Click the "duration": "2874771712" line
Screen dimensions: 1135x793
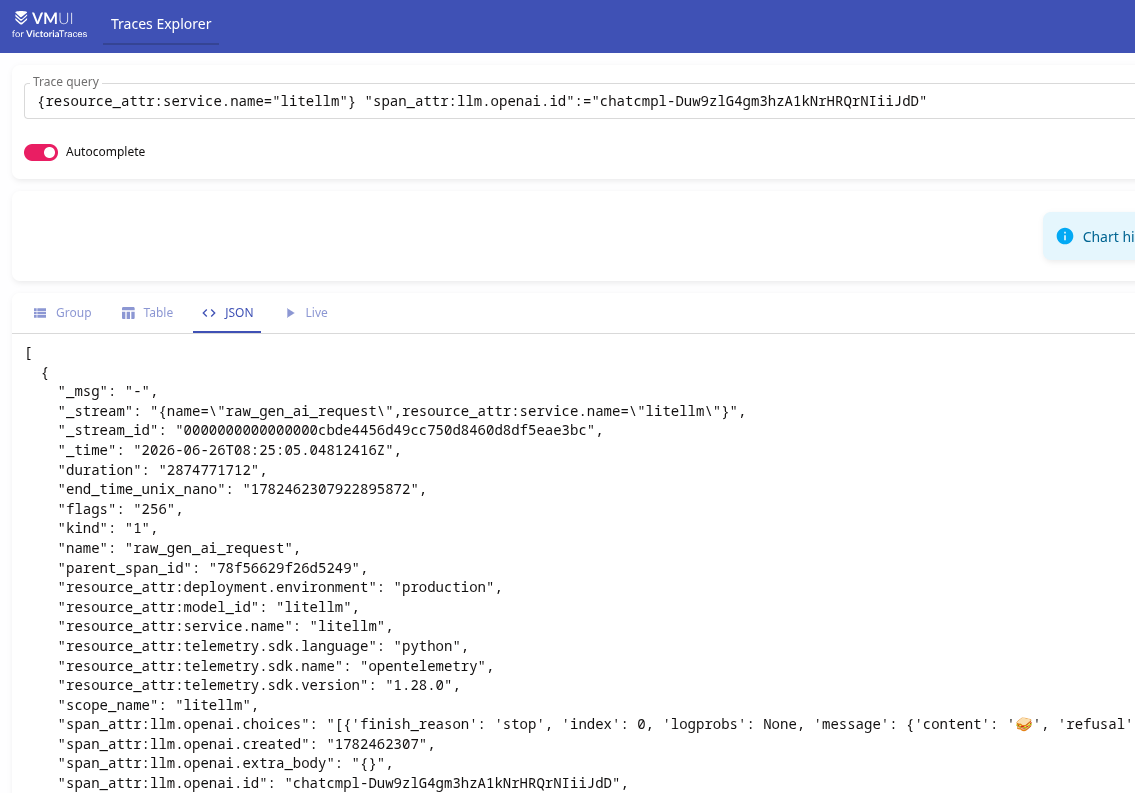(162, 470)
